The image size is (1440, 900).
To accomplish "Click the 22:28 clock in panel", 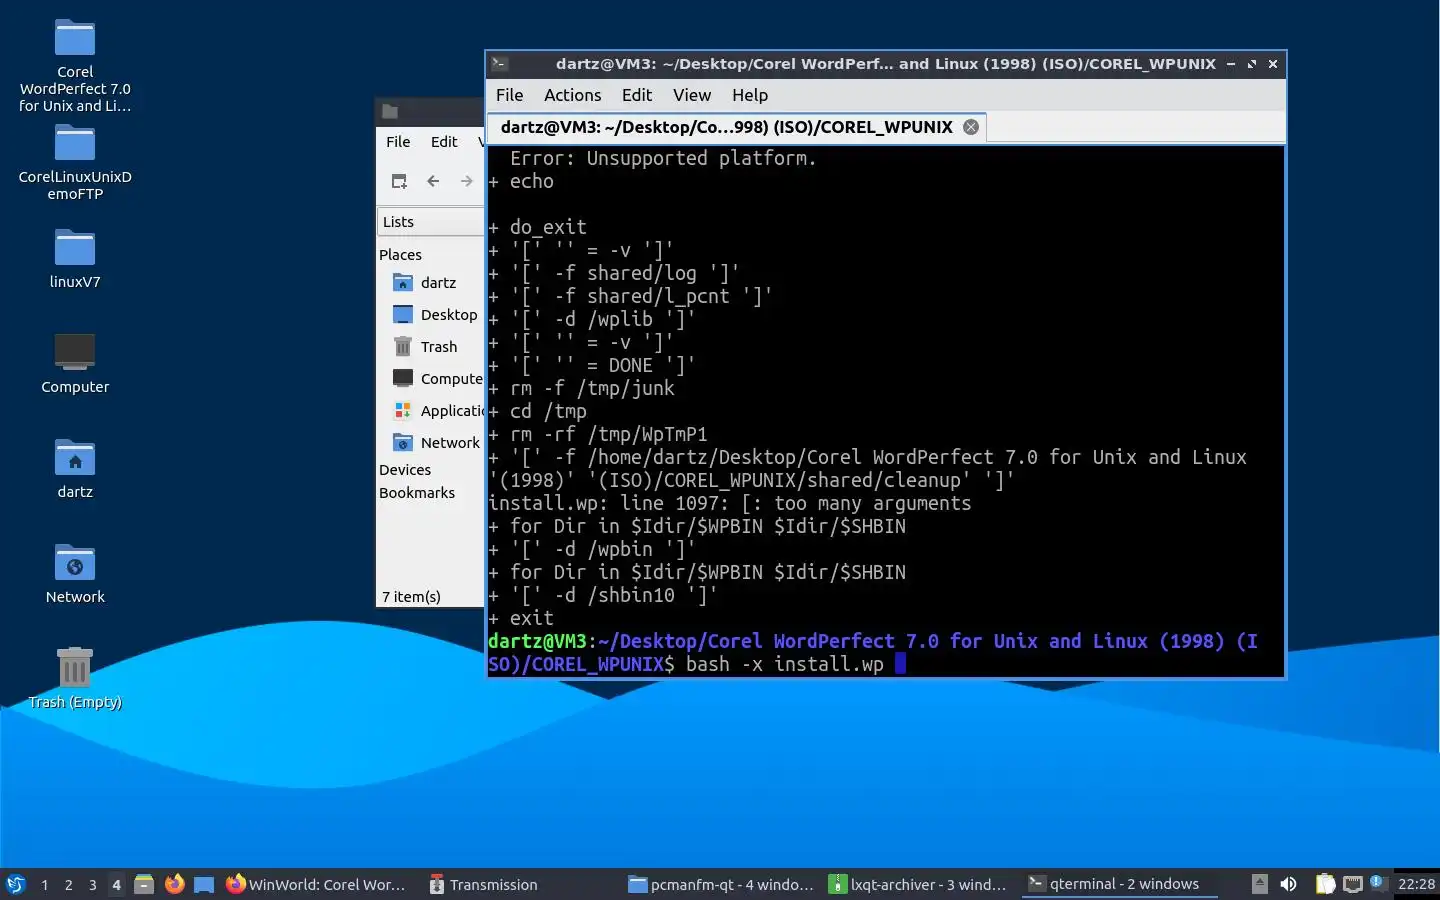I will pyautogui.click(x=1416, y=884).
